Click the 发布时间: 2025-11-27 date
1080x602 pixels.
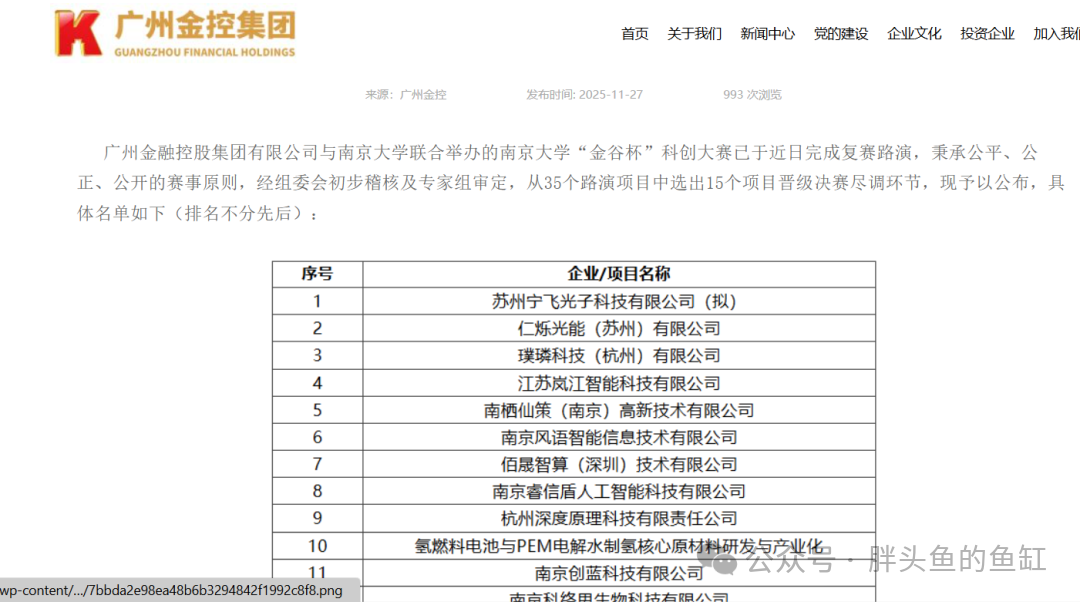(x=584, y=95)
